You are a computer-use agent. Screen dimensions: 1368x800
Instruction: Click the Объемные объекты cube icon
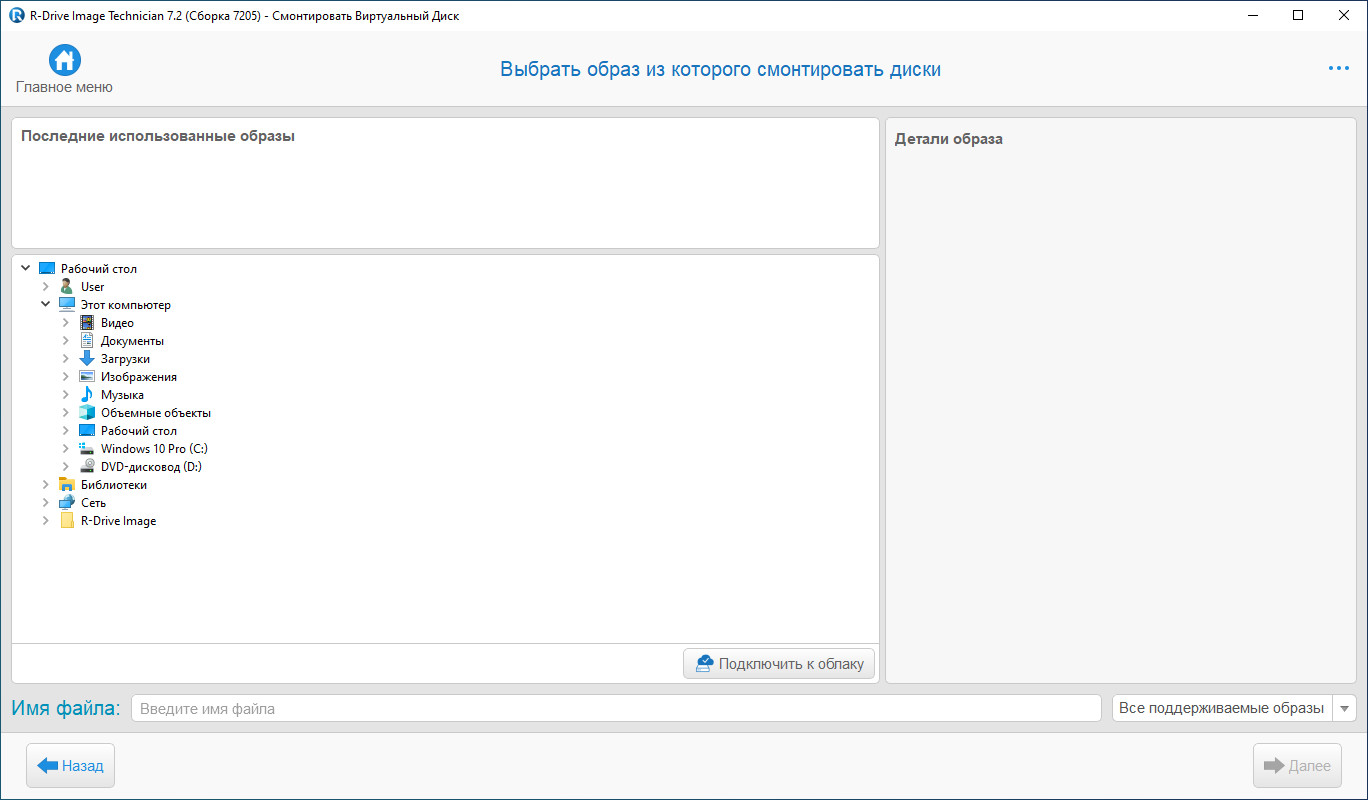tap(87, 413)
